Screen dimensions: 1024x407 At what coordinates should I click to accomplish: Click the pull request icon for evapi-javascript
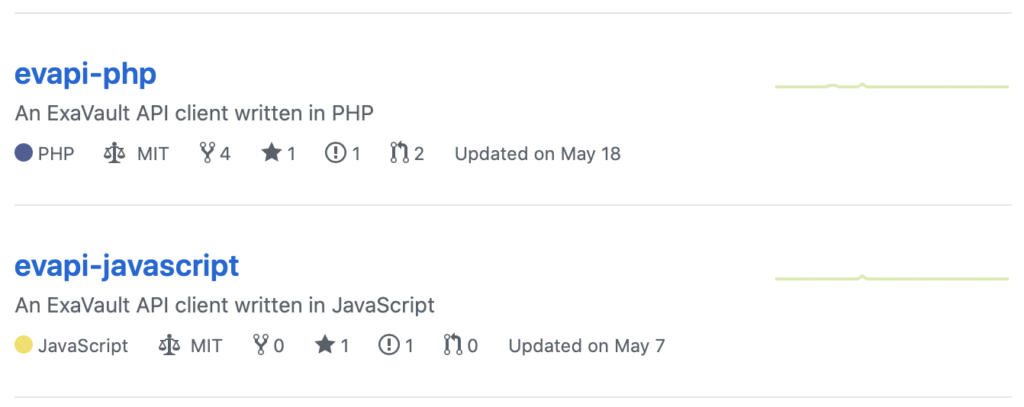(x=453, y=345)
